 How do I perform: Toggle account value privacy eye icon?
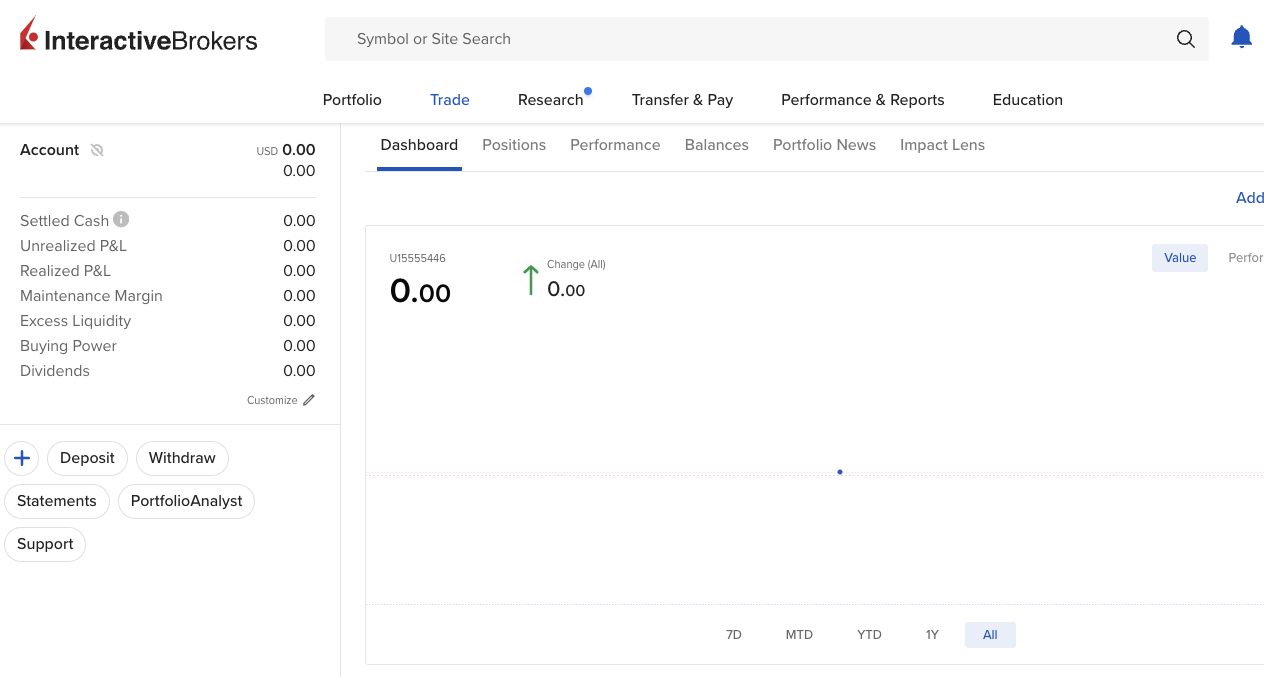click(97, 150)
